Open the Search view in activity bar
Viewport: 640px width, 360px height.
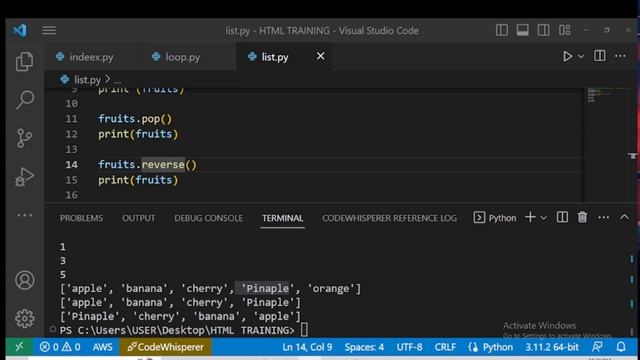(24, 99)
